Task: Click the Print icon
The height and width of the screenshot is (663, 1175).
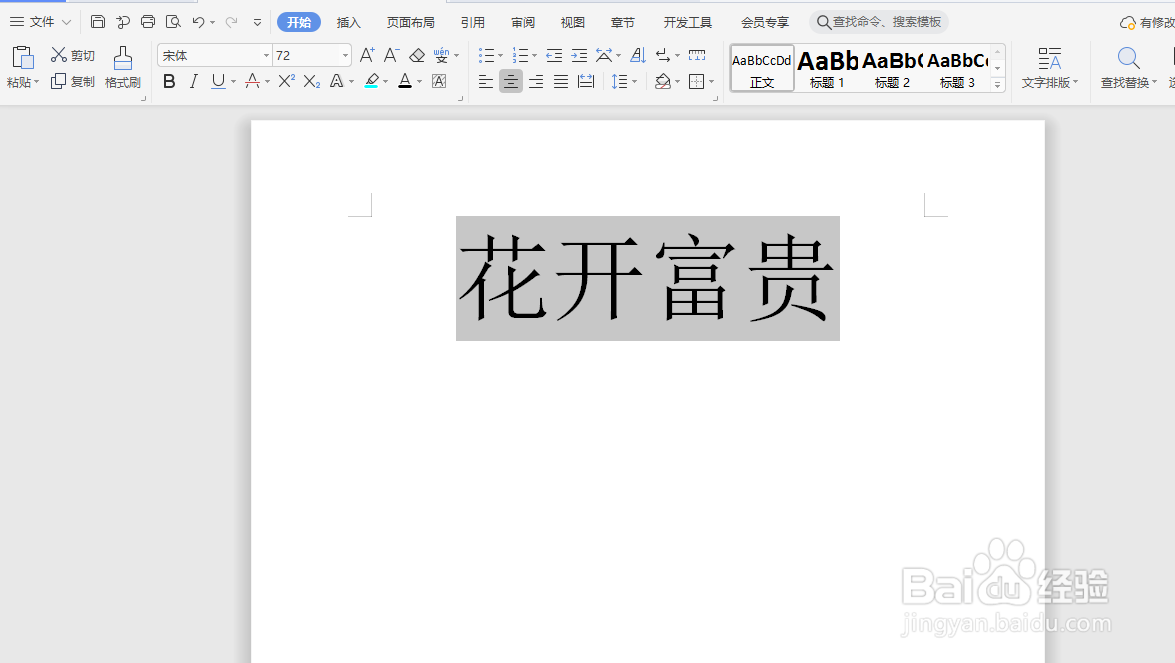Action: pyautogui.click(x=148, y=22)
